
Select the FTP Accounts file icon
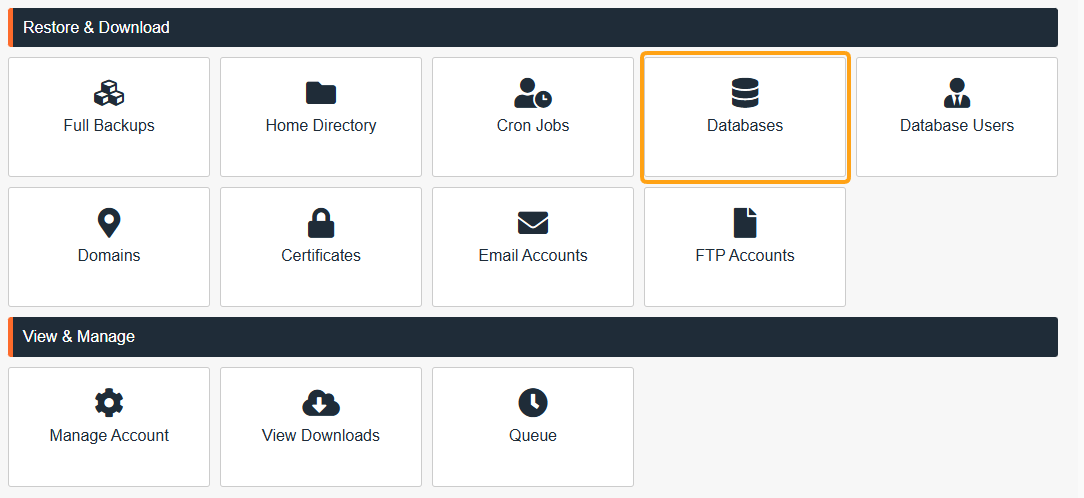(745, 223)
